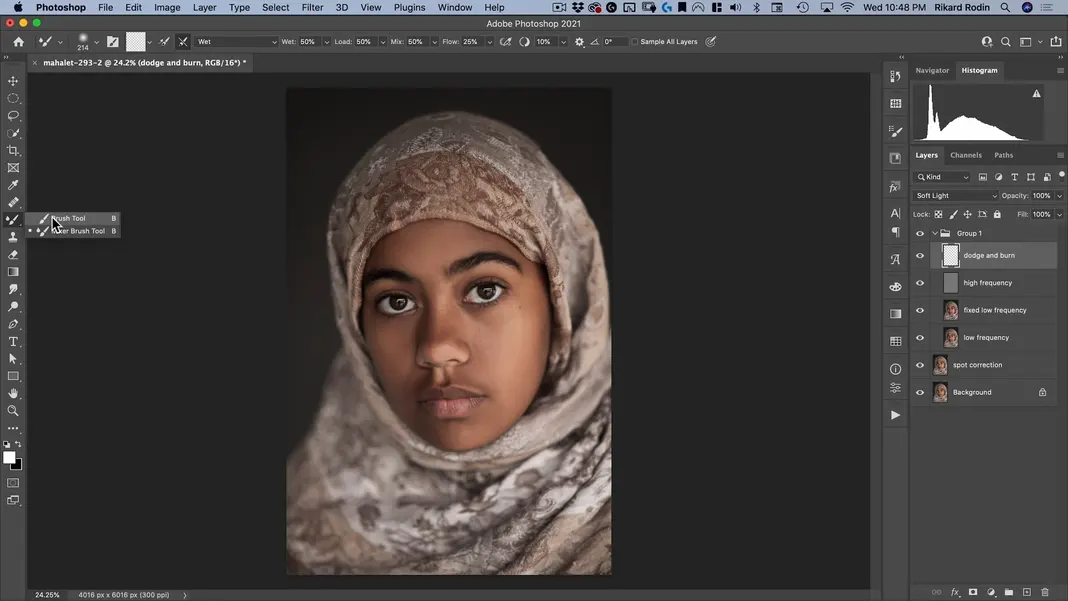
Task: Select the Rectangle shape tool
Action: pyautogui.click(x=13, y=376)
